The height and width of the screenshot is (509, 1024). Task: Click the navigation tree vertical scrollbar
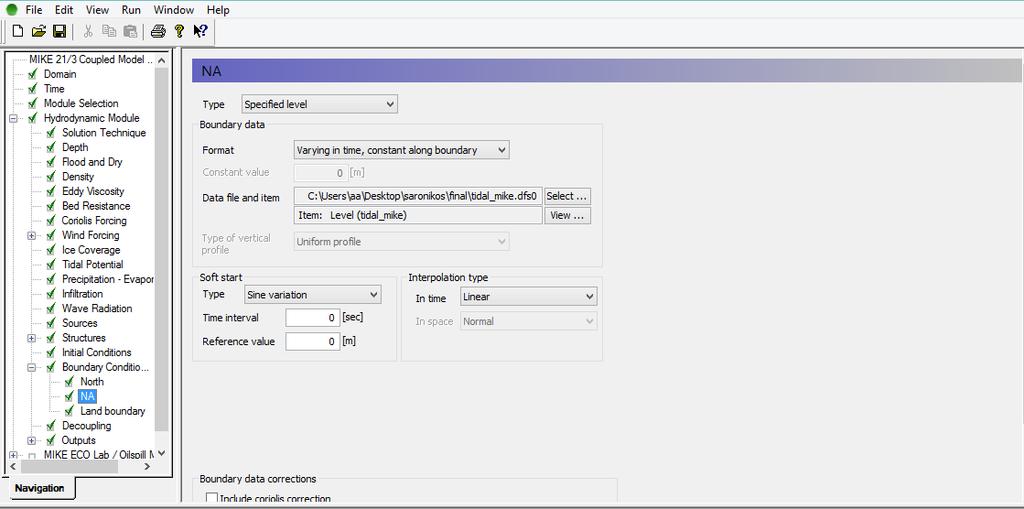pyautogui.click(x=162, y=248)
